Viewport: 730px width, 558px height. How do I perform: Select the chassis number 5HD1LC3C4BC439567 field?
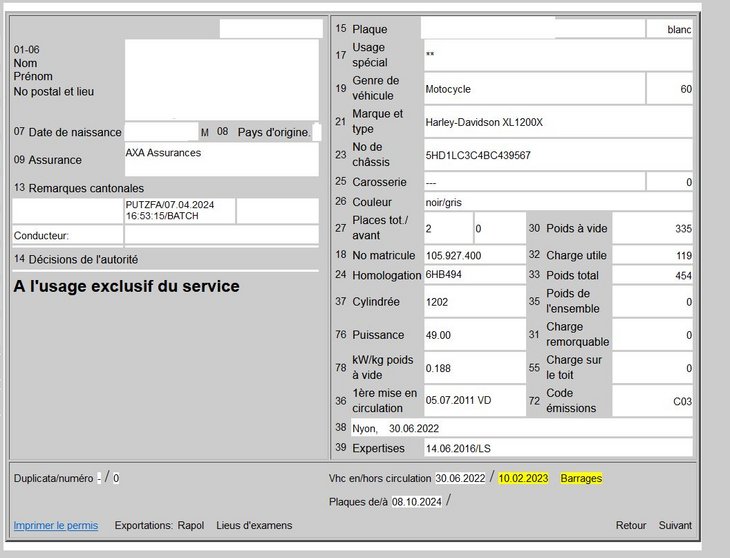(557, 155)
